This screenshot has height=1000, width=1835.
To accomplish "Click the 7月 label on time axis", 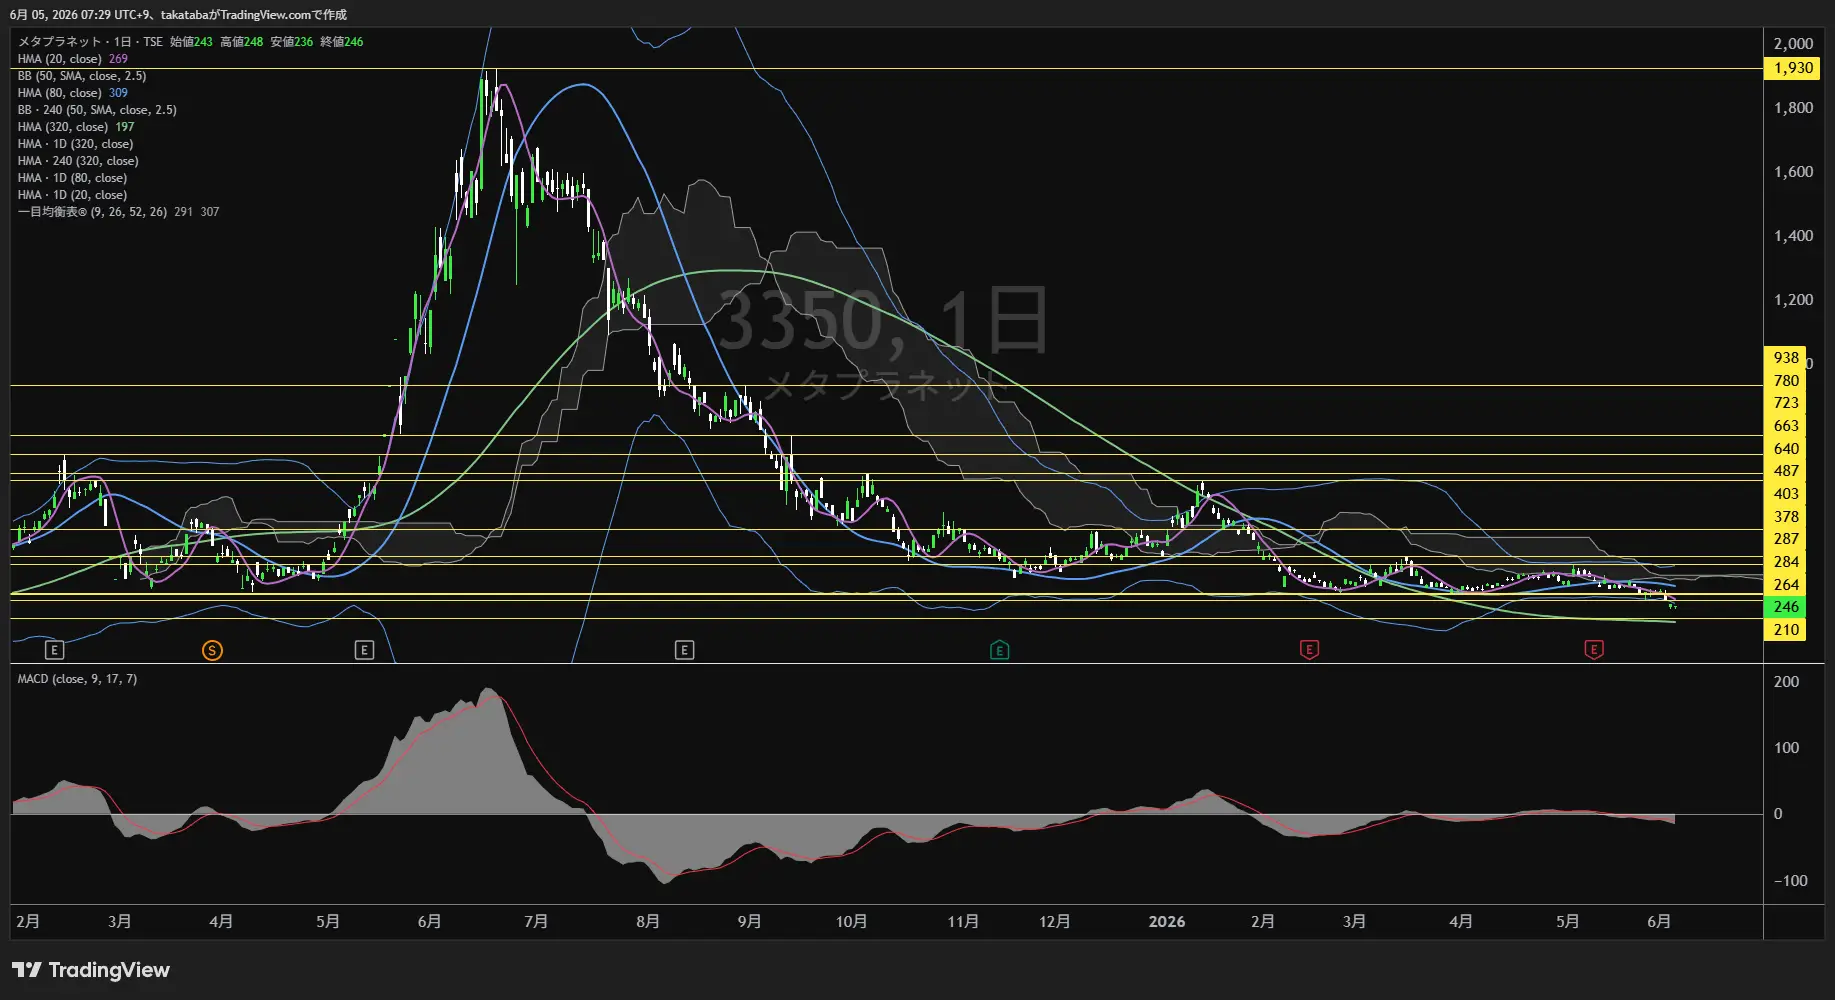I will point(536,922).
